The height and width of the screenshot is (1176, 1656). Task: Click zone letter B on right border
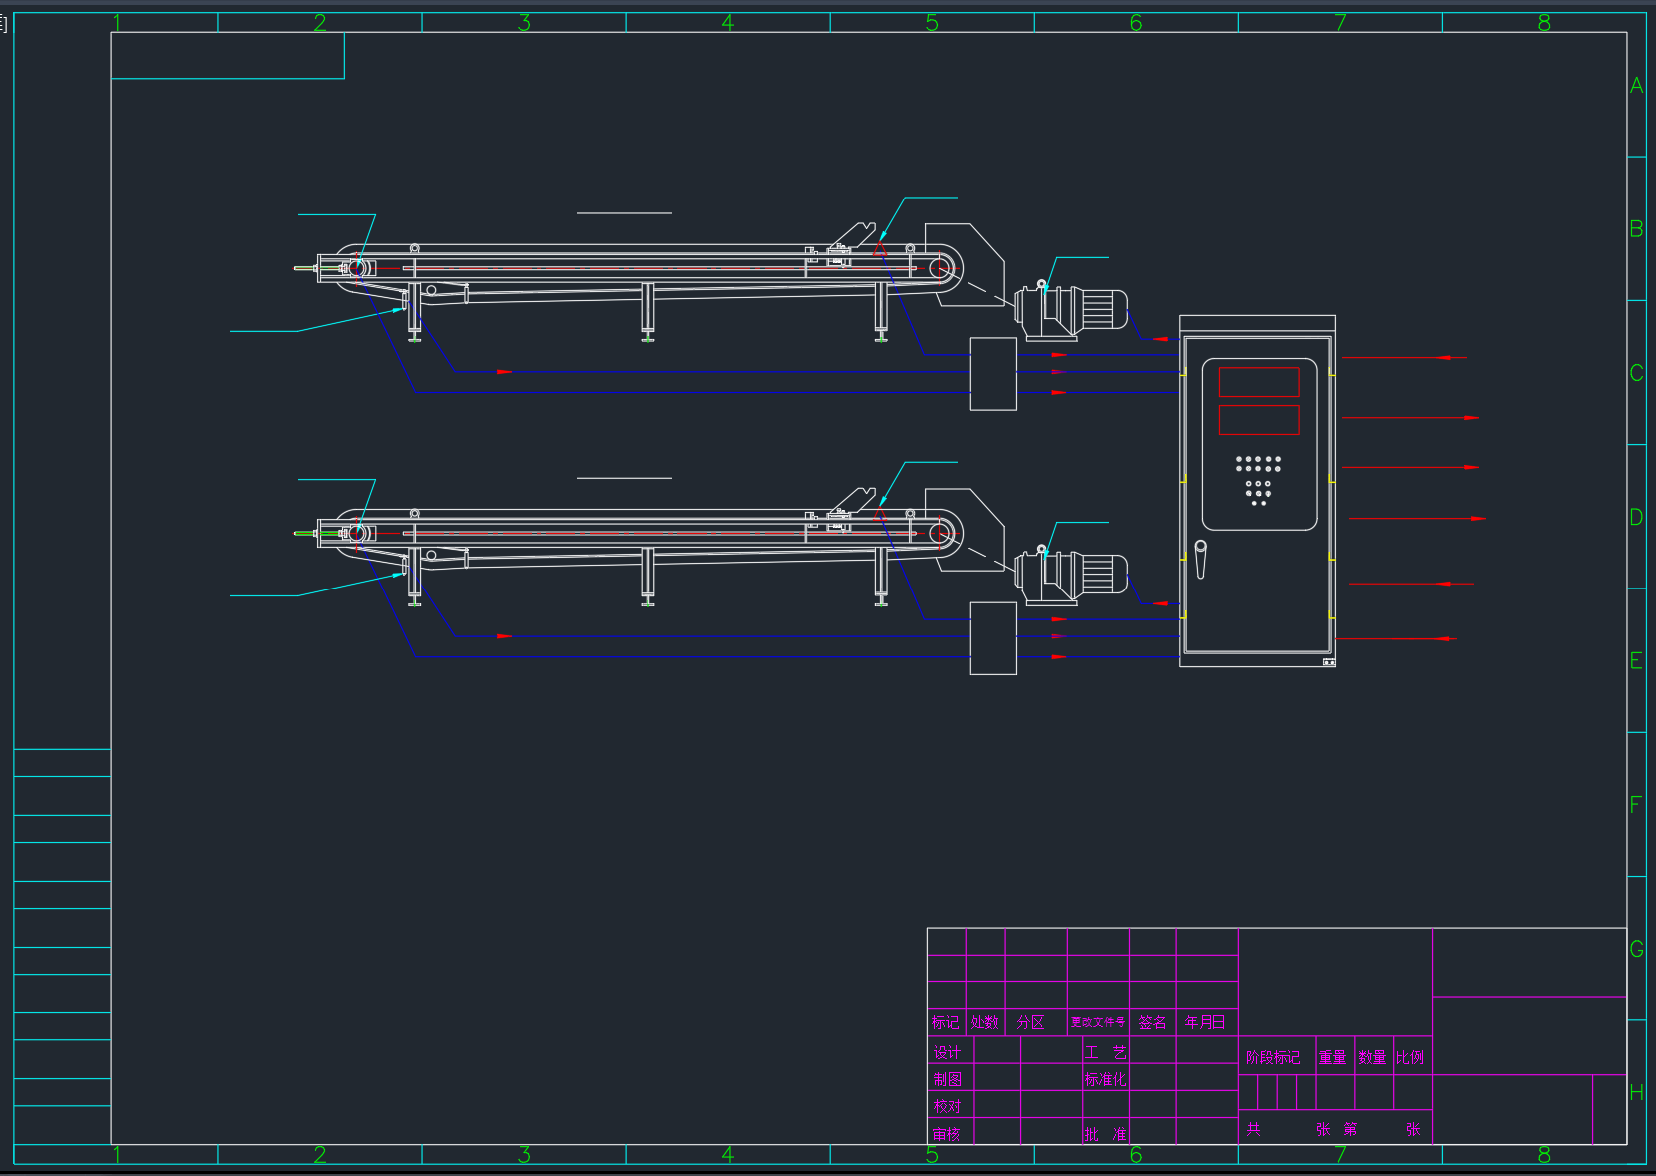[1636, 229]
